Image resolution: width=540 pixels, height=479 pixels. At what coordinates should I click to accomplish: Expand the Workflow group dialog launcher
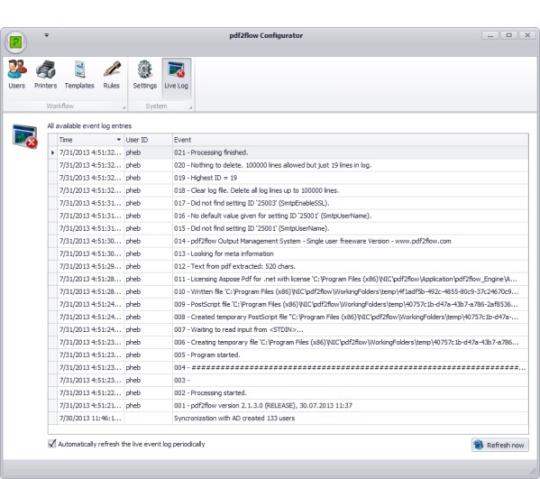pyautogui.click(x=124, y=108)
